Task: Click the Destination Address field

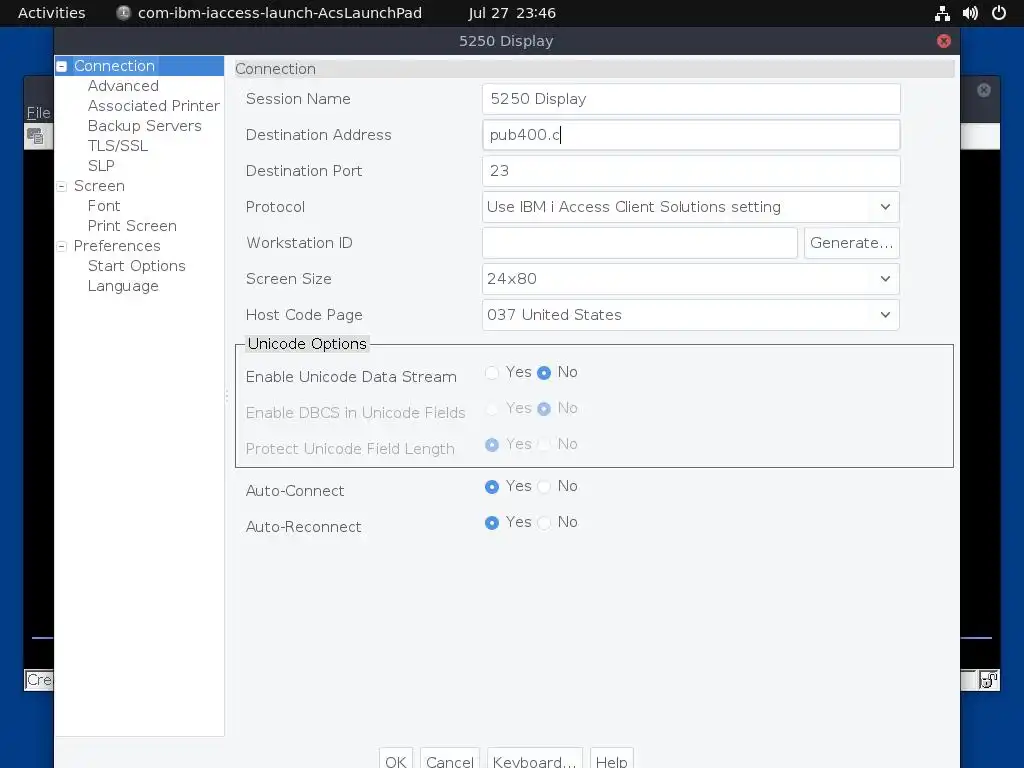Action: (x=691, y=135)
